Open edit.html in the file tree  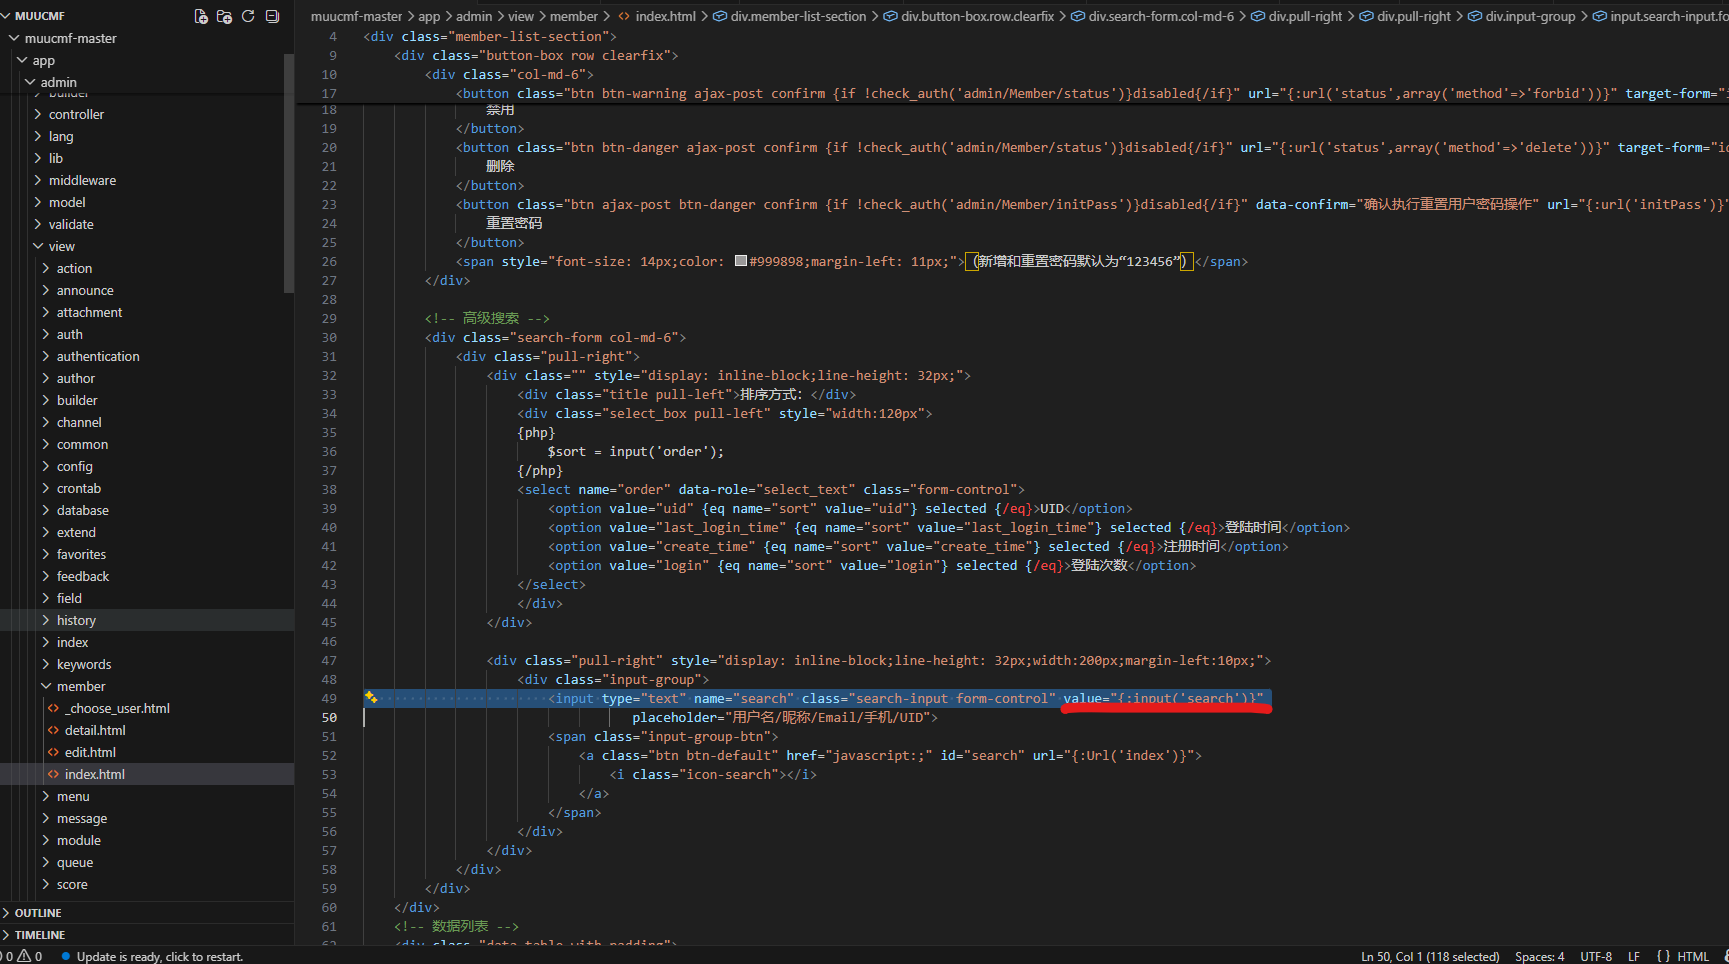pos(90,752)
